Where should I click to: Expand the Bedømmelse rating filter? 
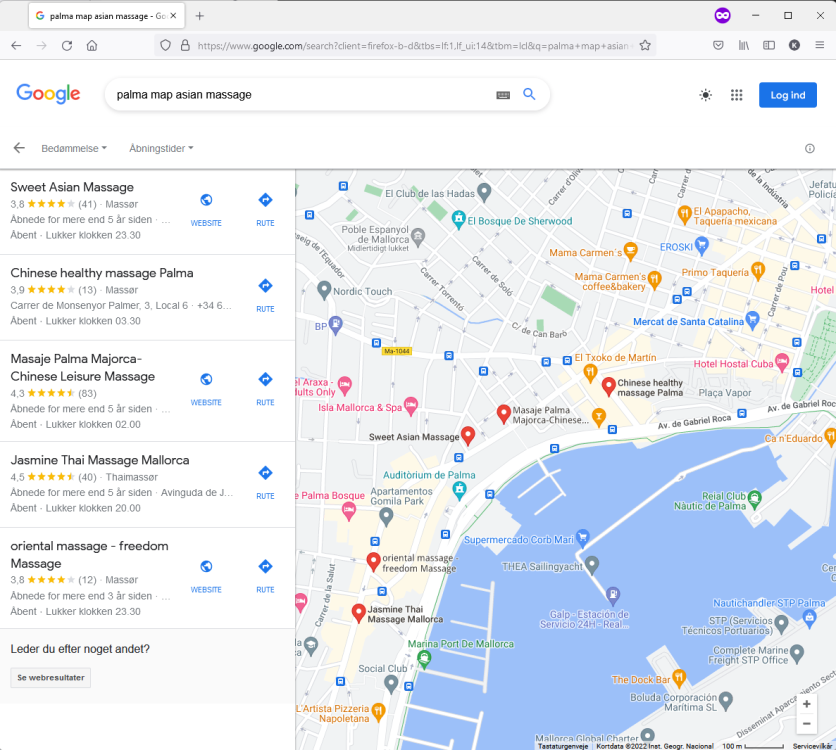74,148
